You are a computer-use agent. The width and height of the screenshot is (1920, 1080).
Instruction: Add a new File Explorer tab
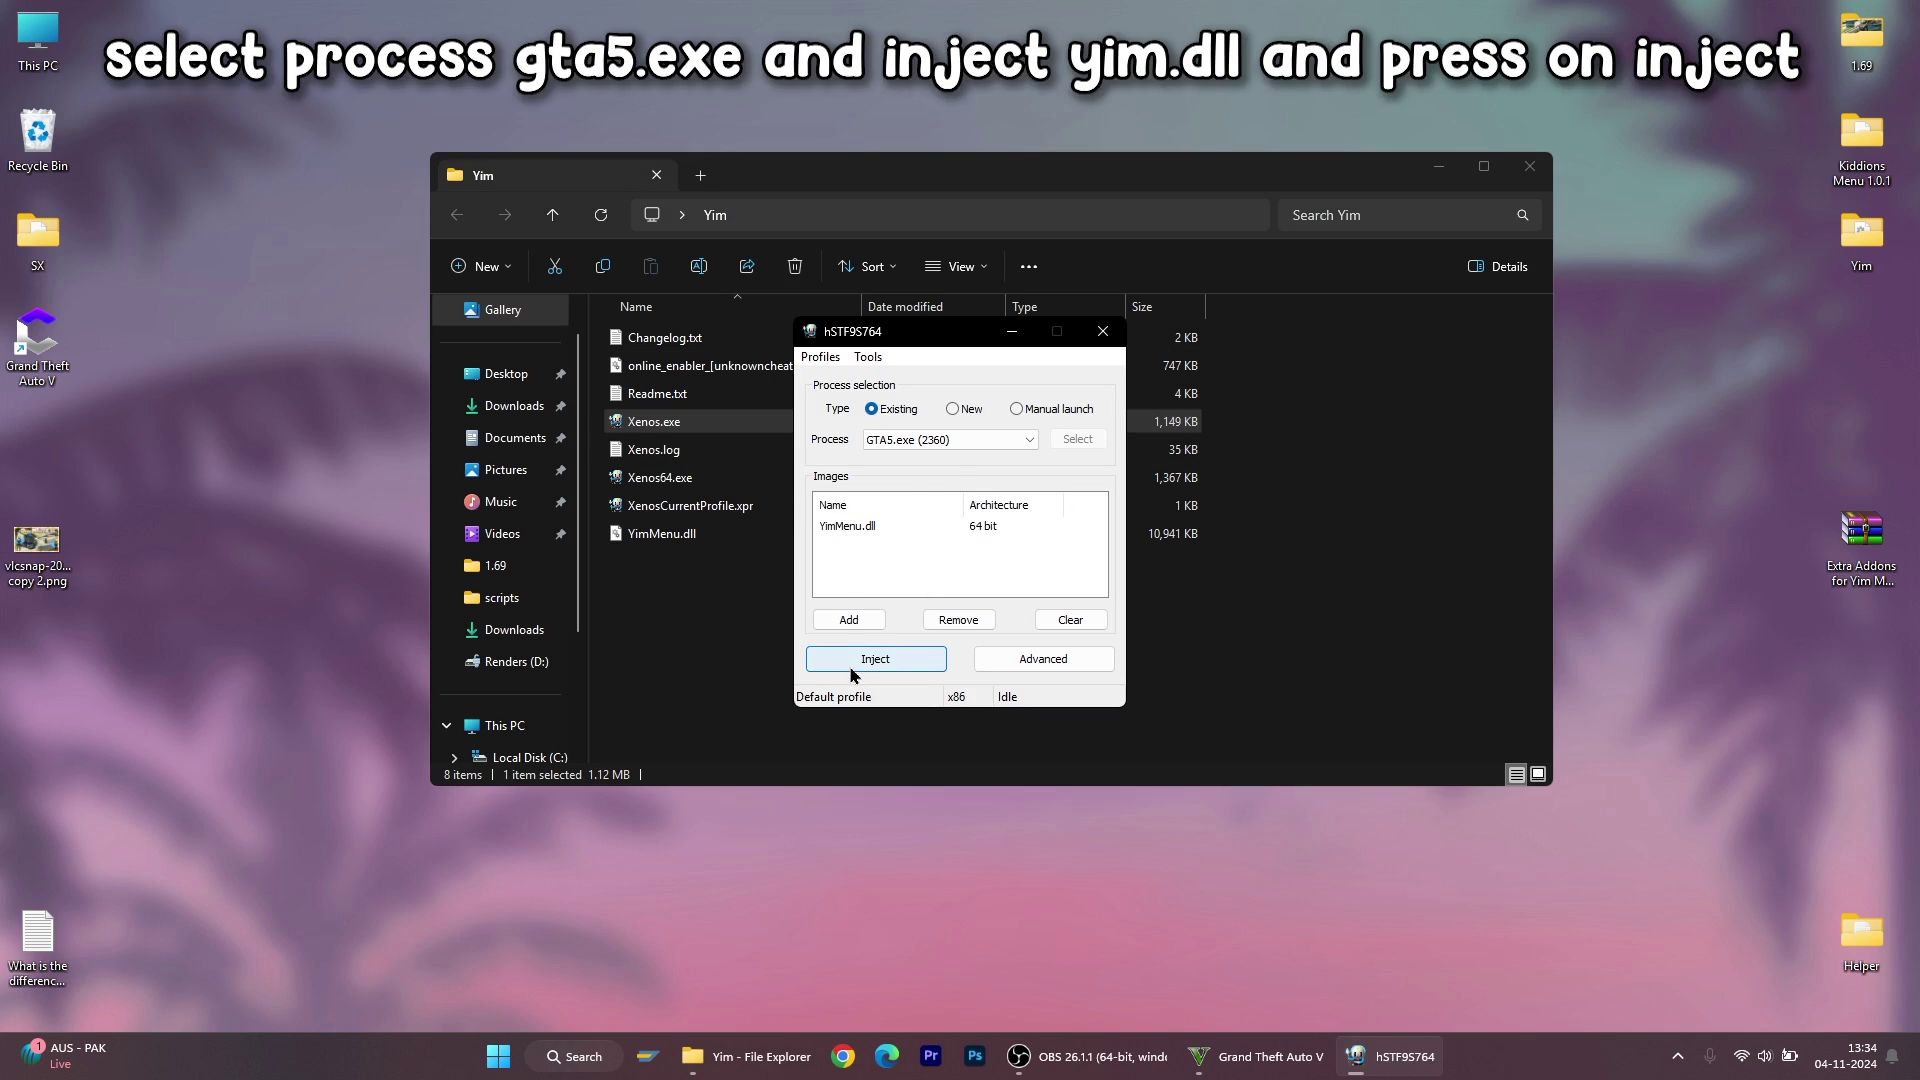coord(701,175)
